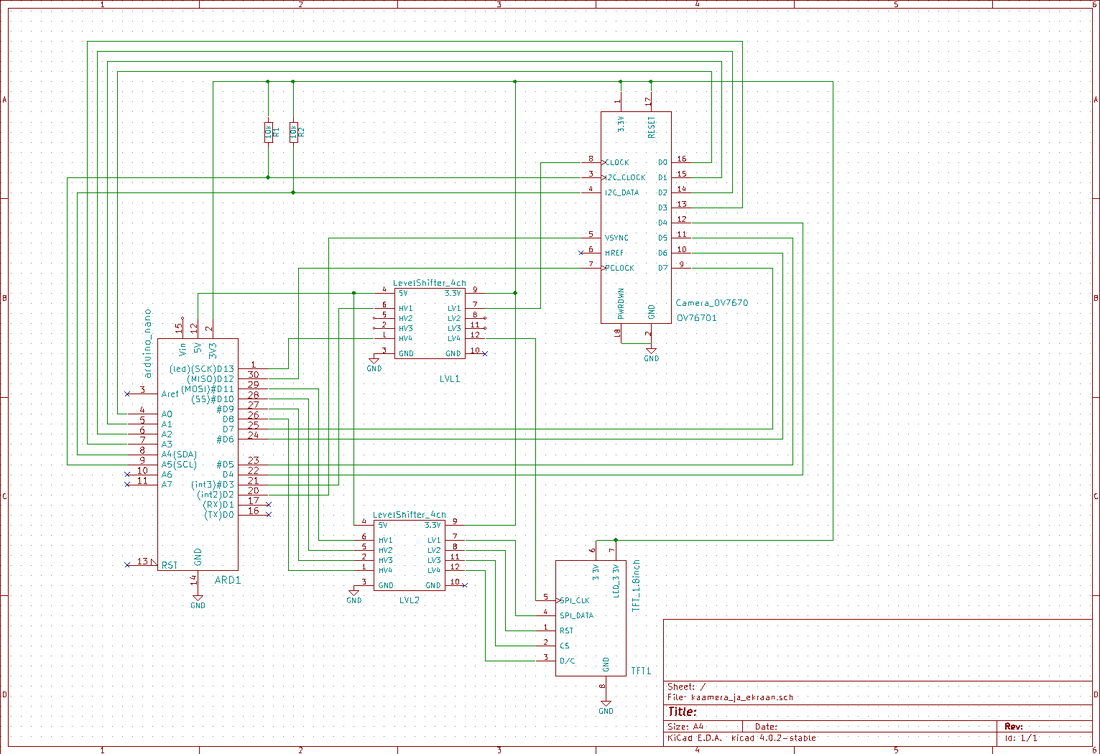The height and width of the screenshot is (754, 1100).
Task: Click the (int3)#D3 pin label
Action: coord(213,485)
